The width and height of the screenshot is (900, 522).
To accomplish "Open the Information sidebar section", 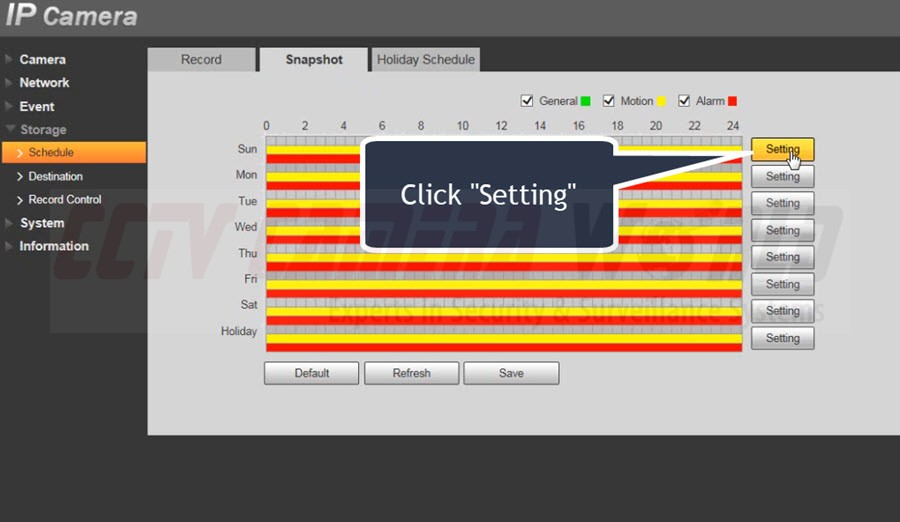I will point(54,246).
